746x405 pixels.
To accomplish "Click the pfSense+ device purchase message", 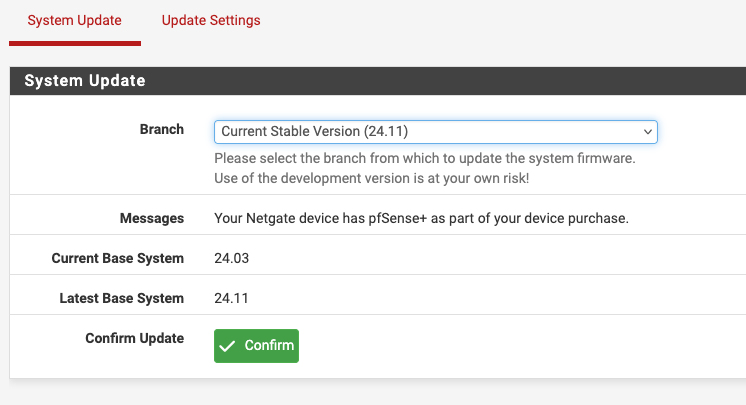I will 422,218.
